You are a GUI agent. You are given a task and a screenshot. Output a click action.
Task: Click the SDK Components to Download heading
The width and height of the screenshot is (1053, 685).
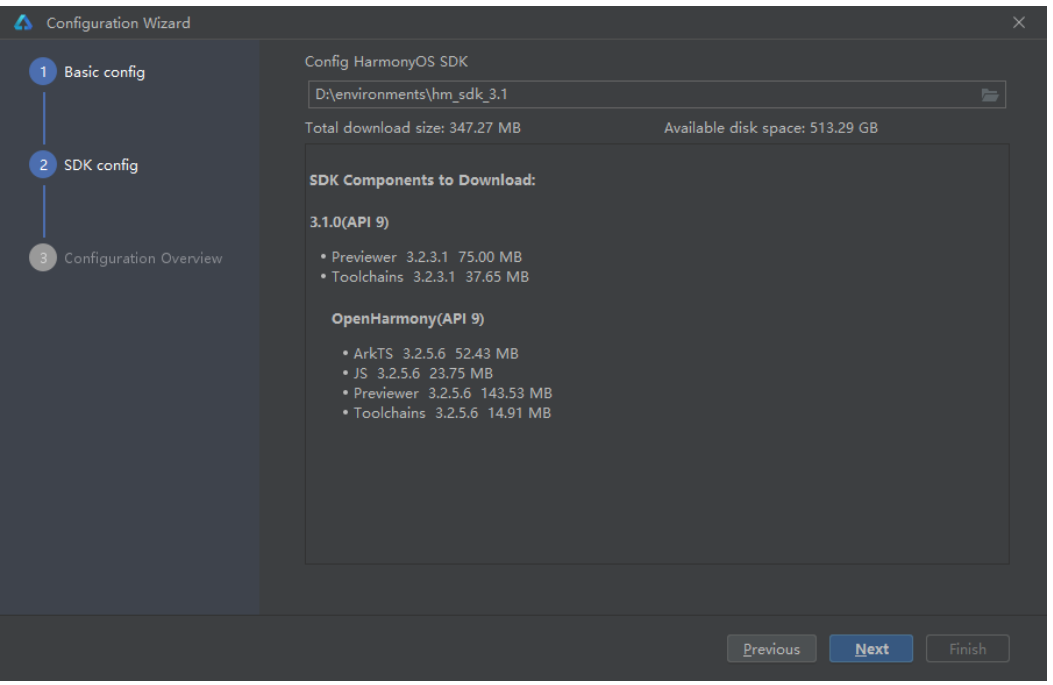(422, 180)
